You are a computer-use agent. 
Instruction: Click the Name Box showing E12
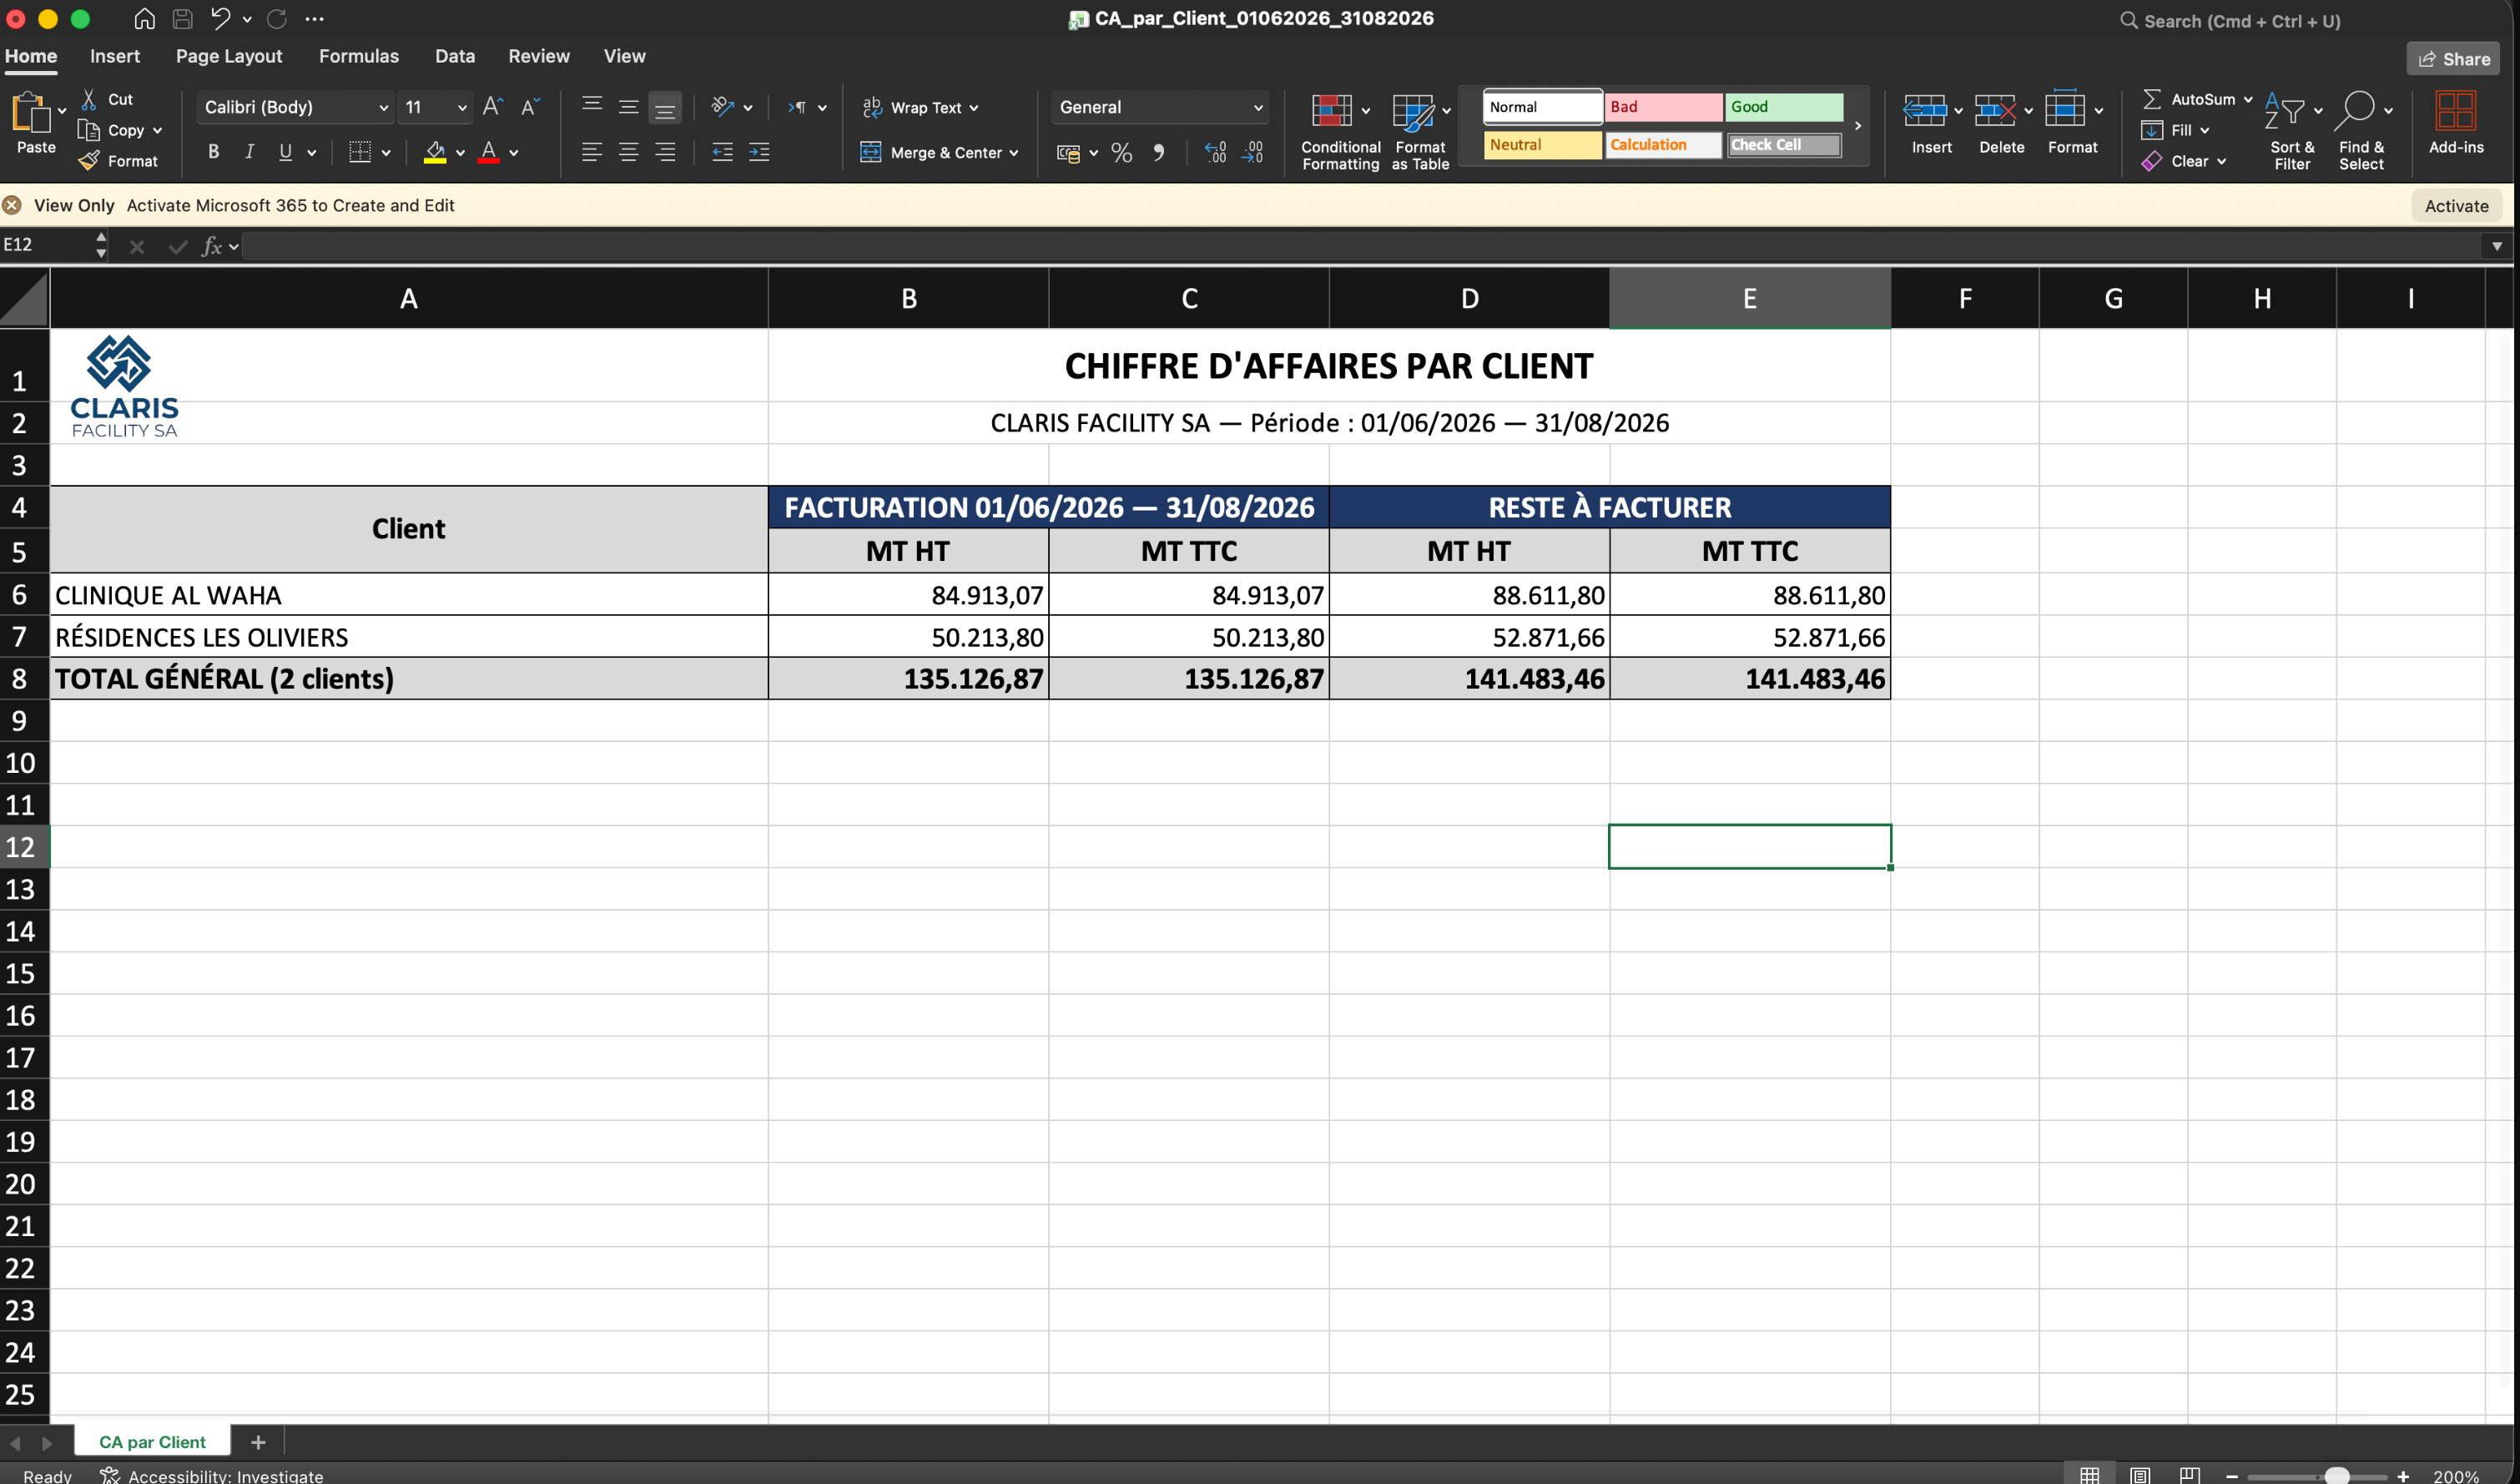(46, 245)
